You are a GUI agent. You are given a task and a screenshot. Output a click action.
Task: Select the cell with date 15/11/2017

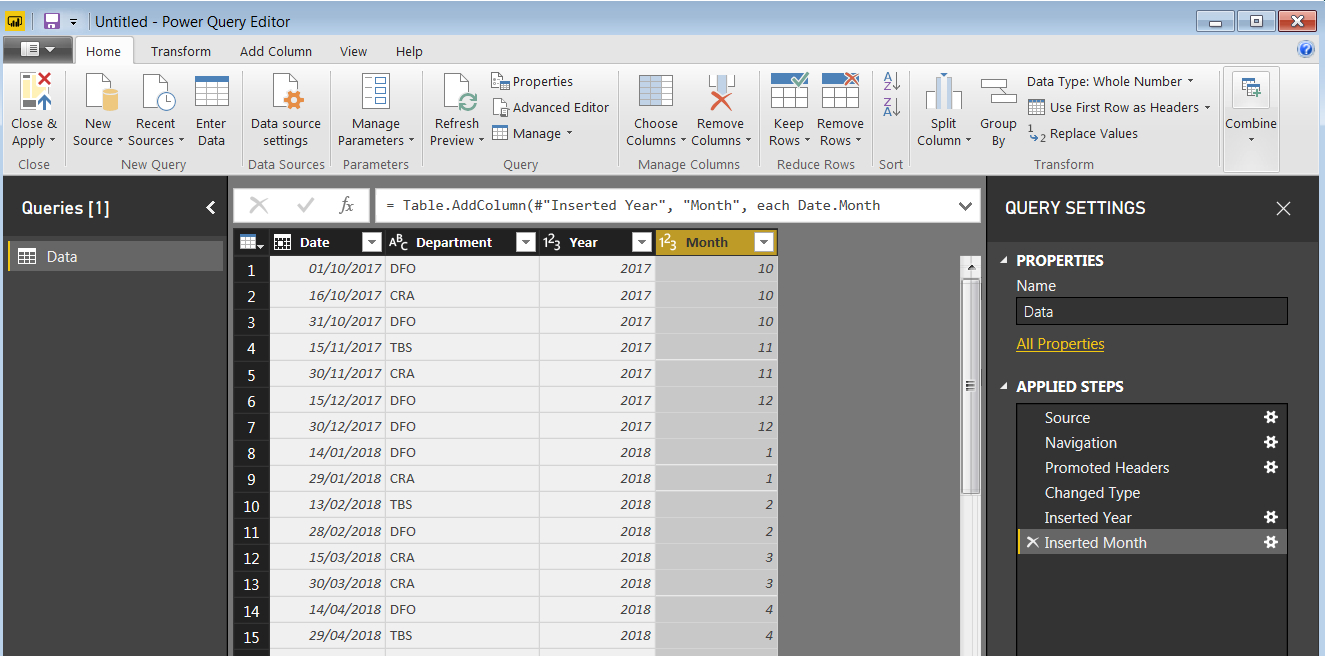327,347
